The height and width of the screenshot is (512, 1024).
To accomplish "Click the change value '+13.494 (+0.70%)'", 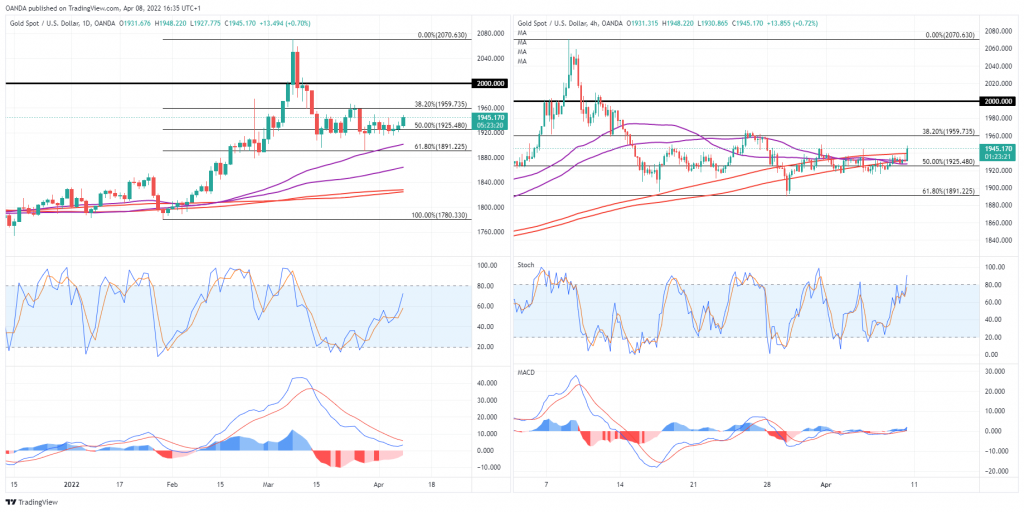I will [x=283, y=24].
